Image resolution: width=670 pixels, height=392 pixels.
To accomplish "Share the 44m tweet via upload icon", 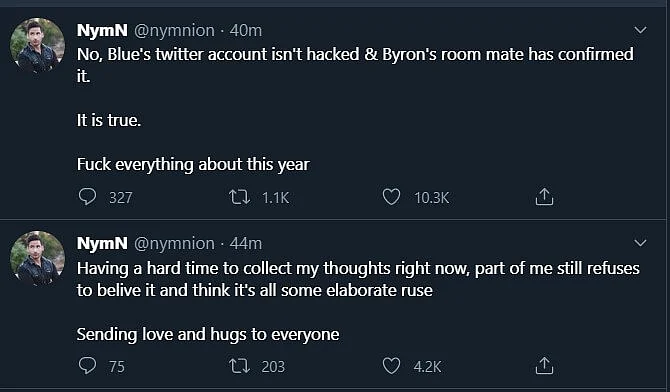I will (x=544, y=365).
